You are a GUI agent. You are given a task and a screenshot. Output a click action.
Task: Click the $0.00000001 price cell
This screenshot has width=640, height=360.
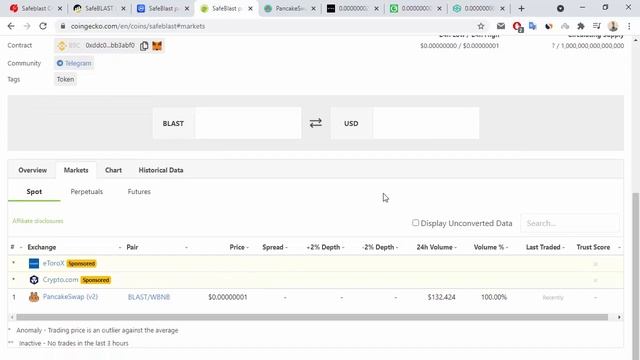228,297
